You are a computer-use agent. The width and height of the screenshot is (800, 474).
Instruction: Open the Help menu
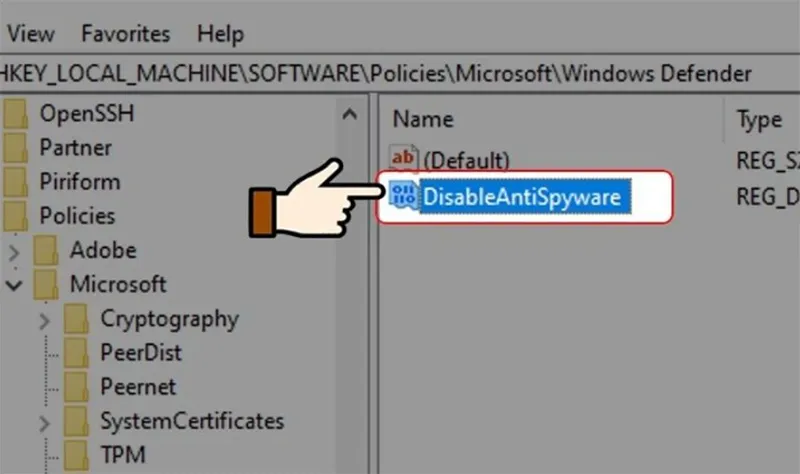220,34
